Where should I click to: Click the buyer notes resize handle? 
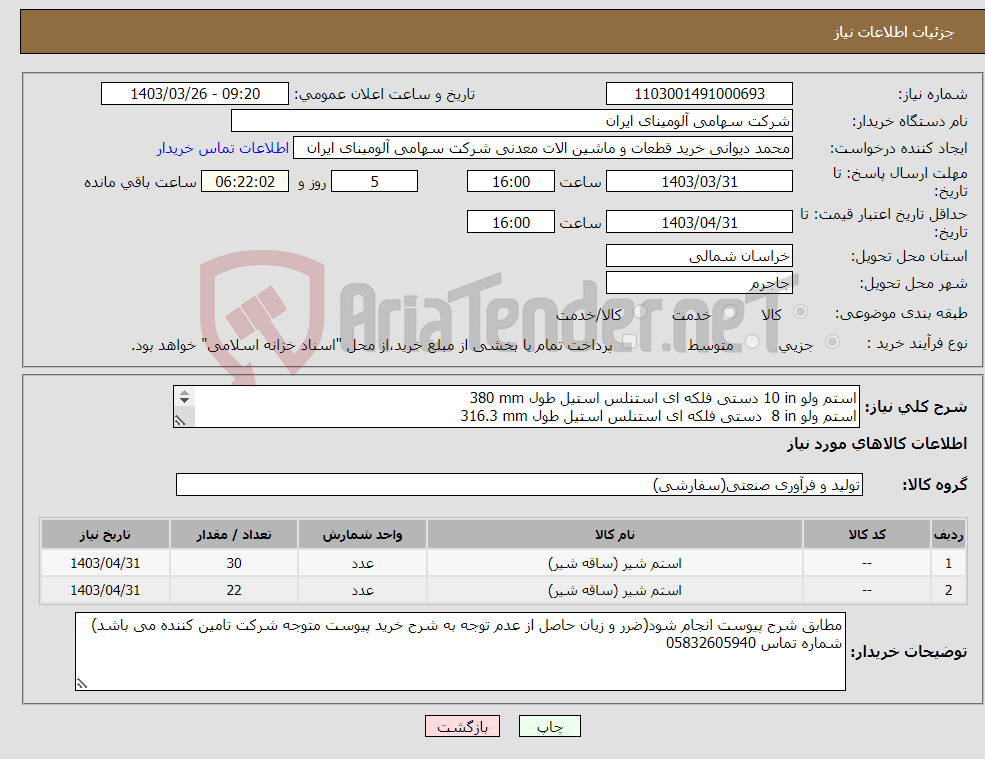tap(82, 684)
